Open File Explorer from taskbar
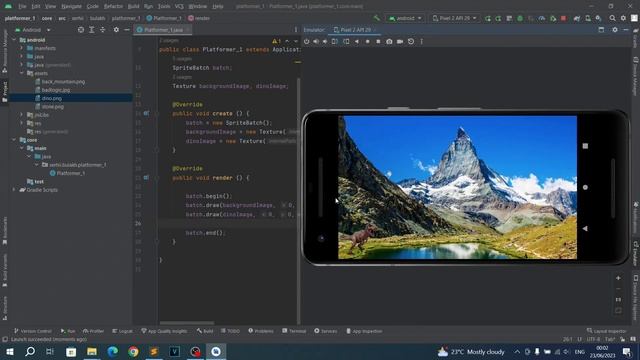This screenshot has width=640, height=360. [92, 351]
